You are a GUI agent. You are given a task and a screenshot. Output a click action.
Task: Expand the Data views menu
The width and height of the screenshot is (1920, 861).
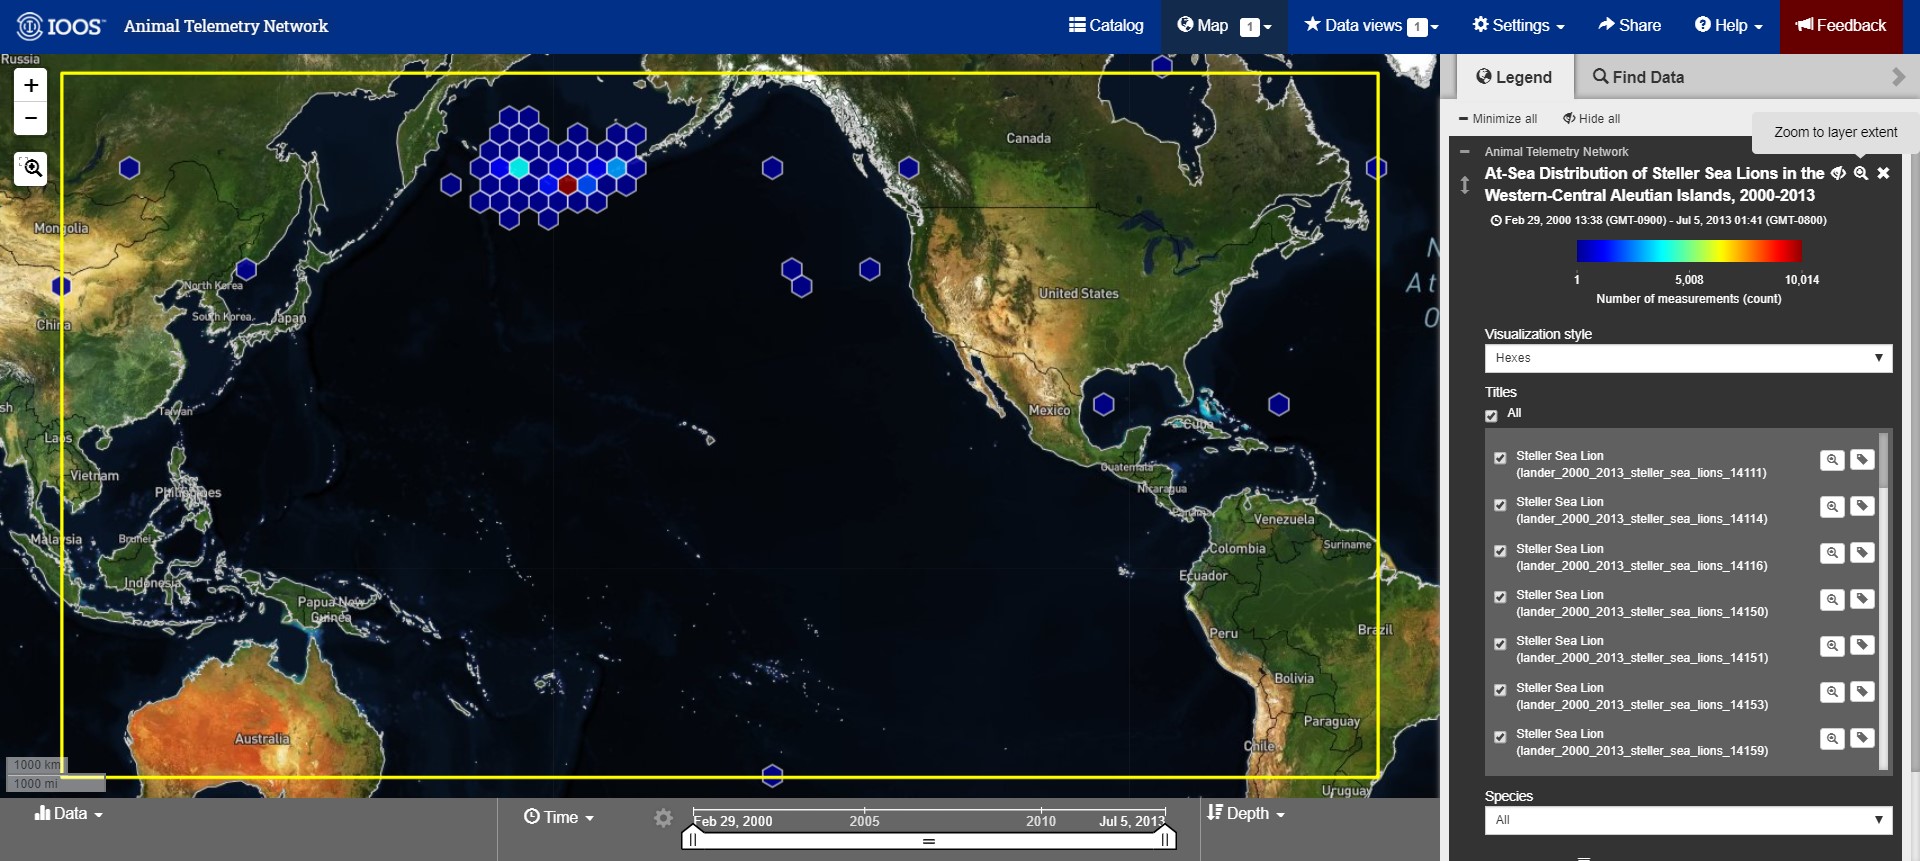(1371, 26)
